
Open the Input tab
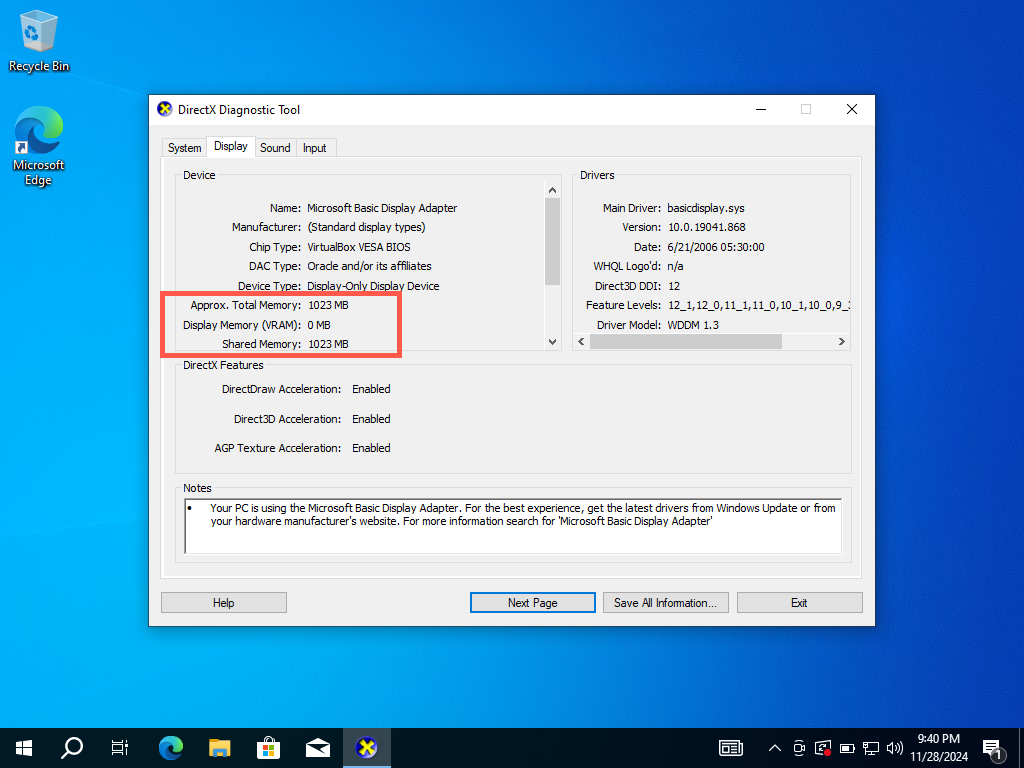click(315, 148)
